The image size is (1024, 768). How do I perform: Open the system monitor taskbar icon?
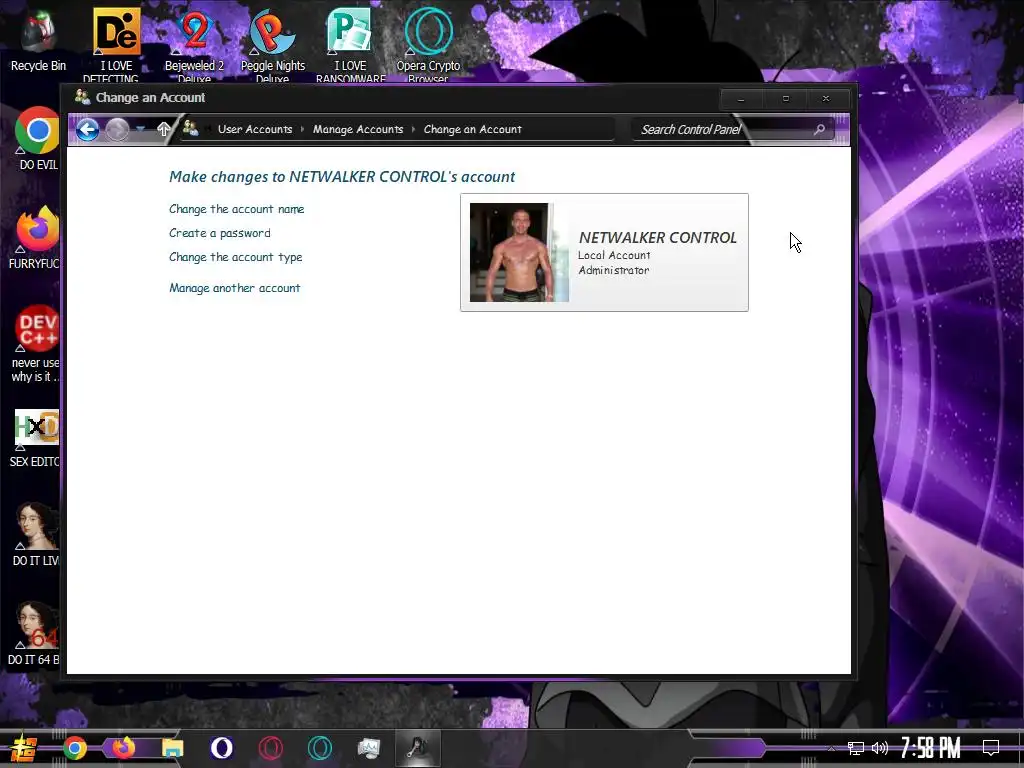click(x=369, y=748)
